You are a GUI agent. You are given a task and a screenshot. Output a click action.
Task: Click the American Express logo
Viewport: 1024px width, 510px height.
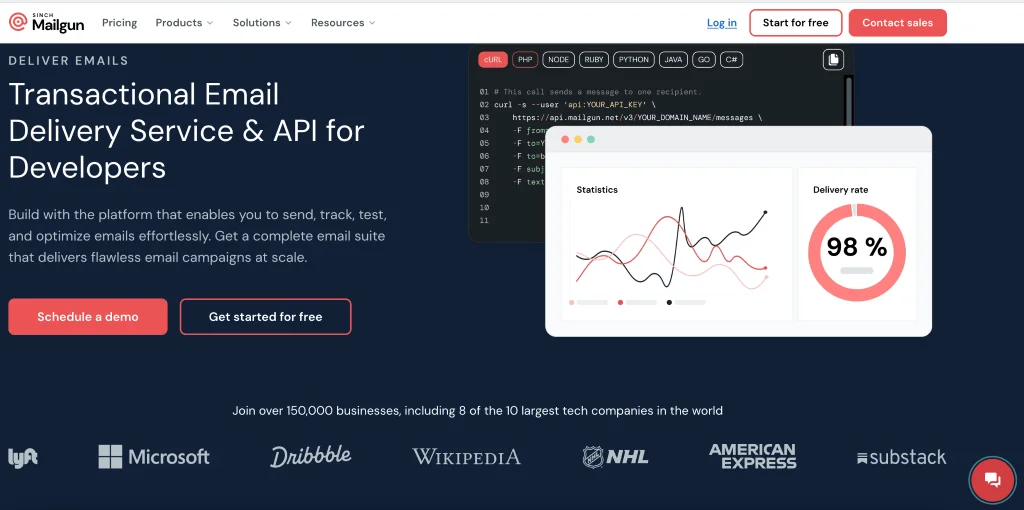point(752,456)
